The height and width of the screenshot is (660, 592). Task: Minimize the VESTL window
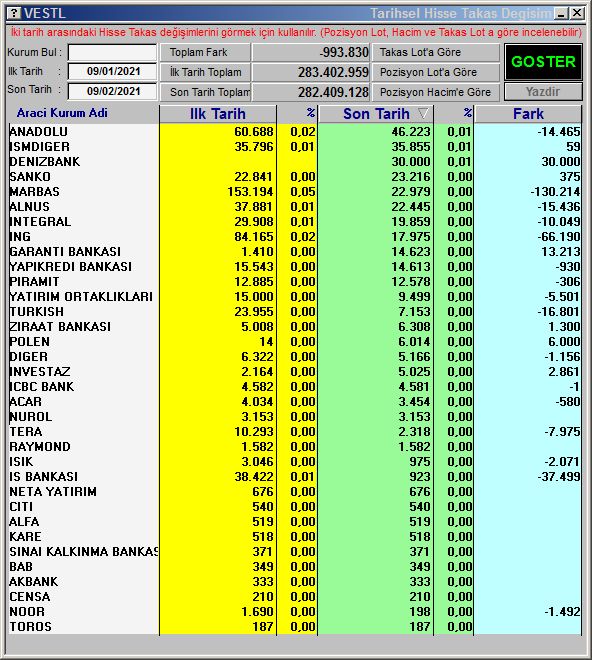click(x=561, y=13)
